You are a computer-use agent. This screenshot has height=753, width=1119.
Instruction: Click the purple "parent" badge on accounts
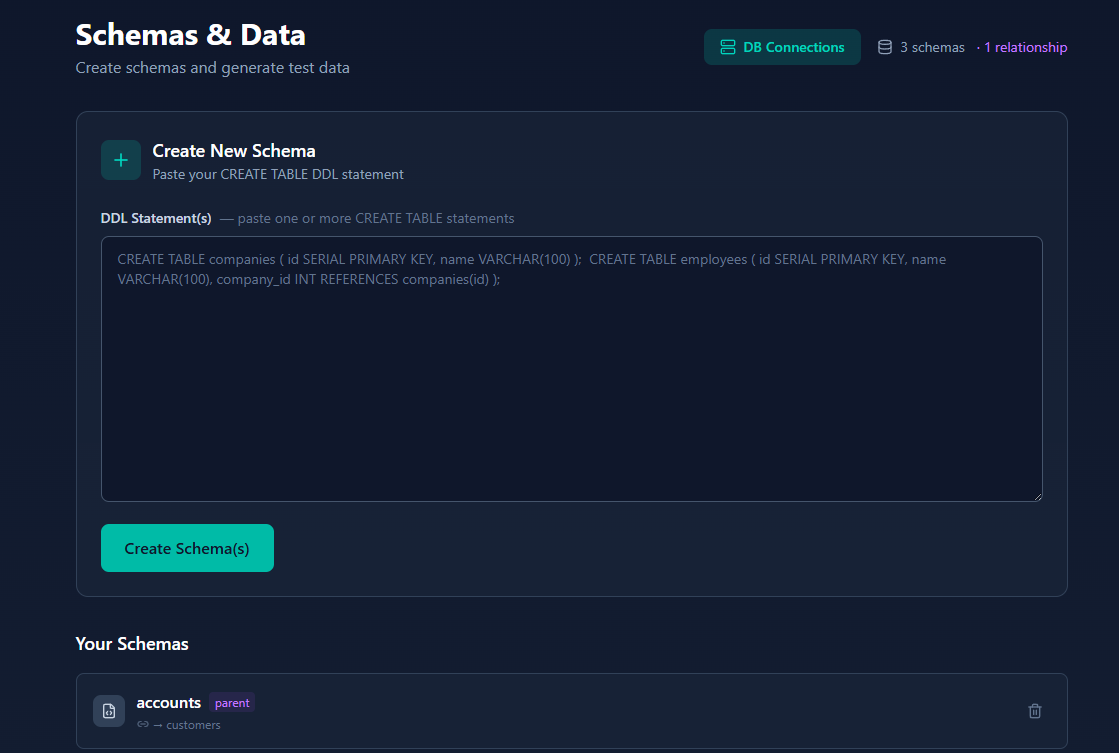[x=232, y=703]
